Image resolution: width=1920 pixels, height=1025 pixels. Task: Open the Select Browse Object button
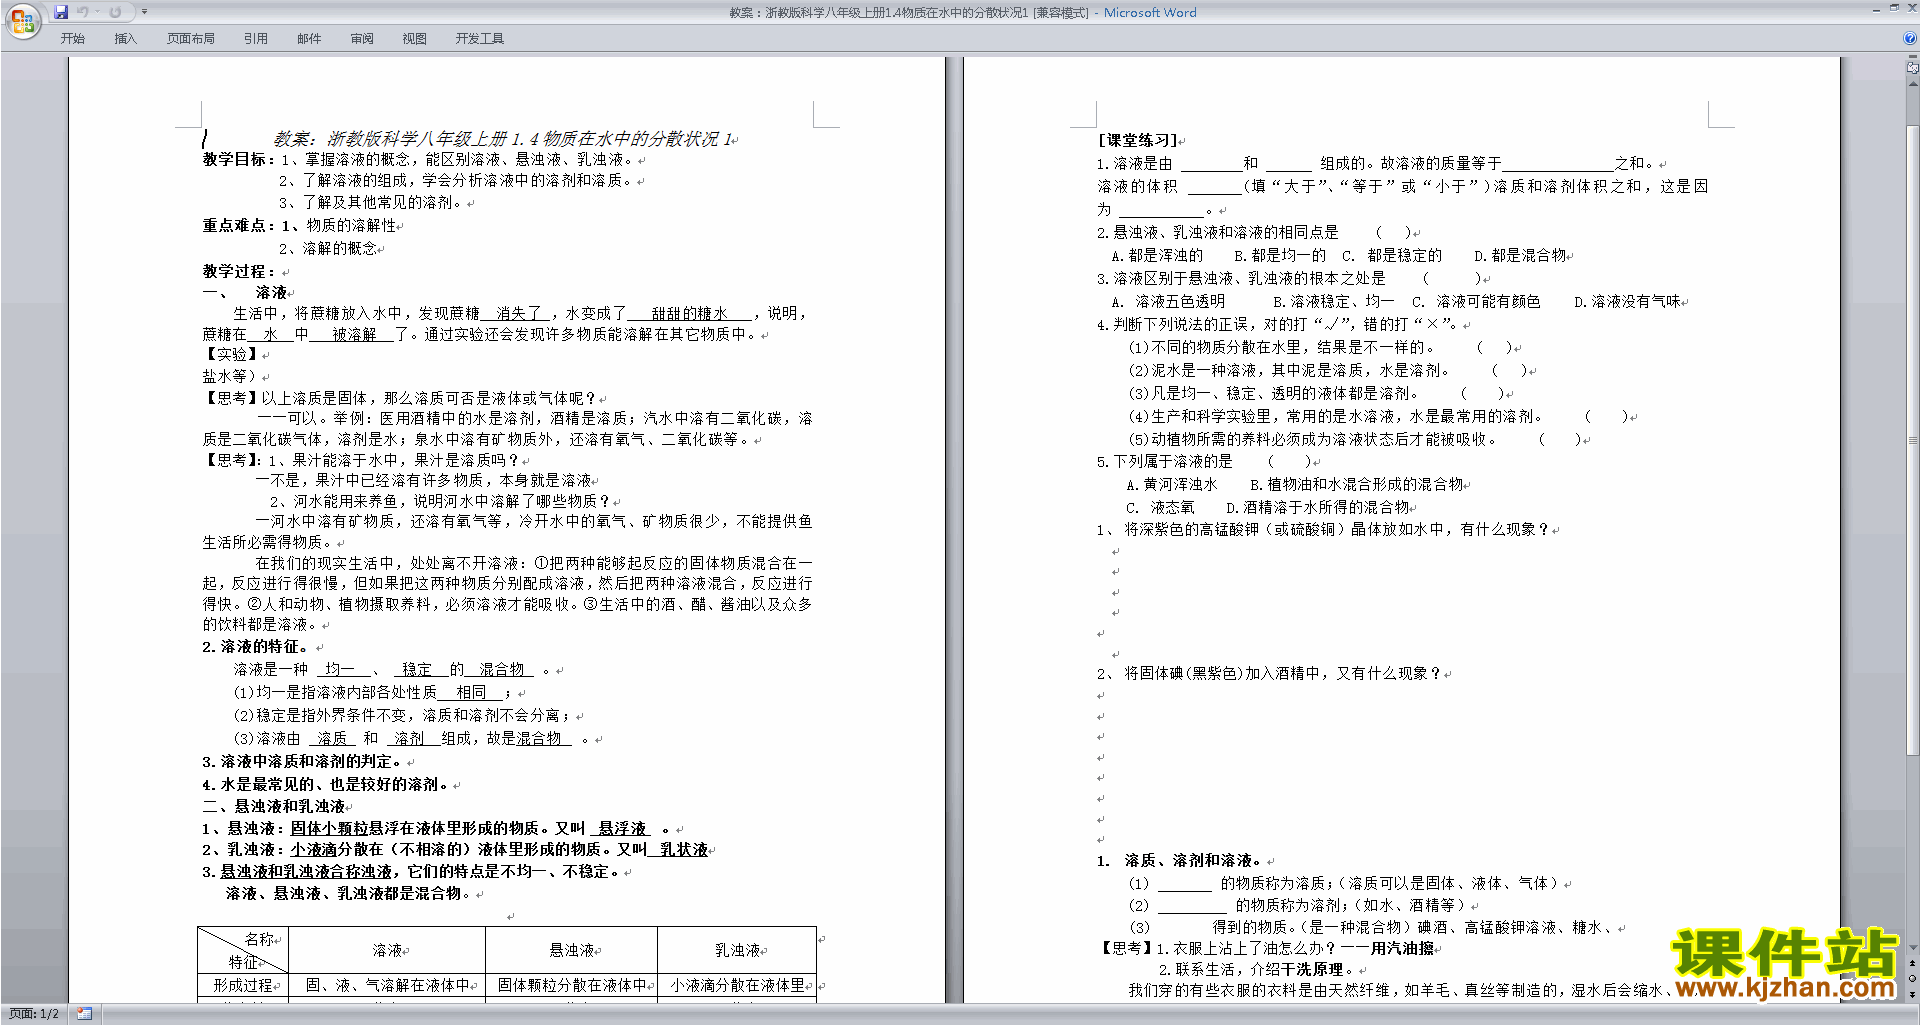1913,979
